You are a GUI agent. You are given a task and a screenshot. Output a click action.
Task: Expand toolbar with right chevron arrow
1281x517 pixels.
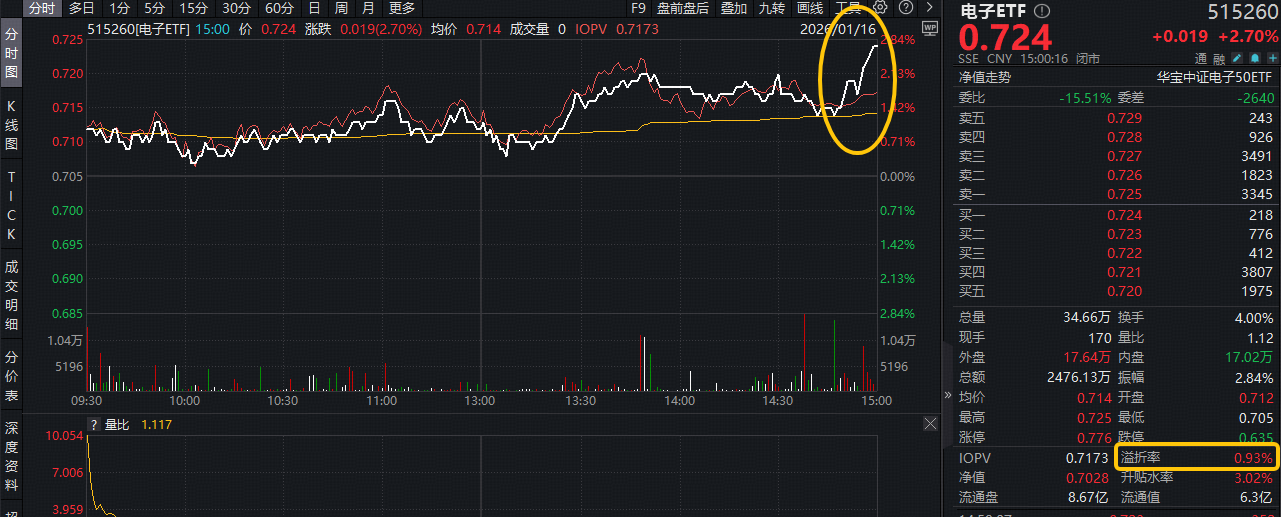tap(929, 8)
